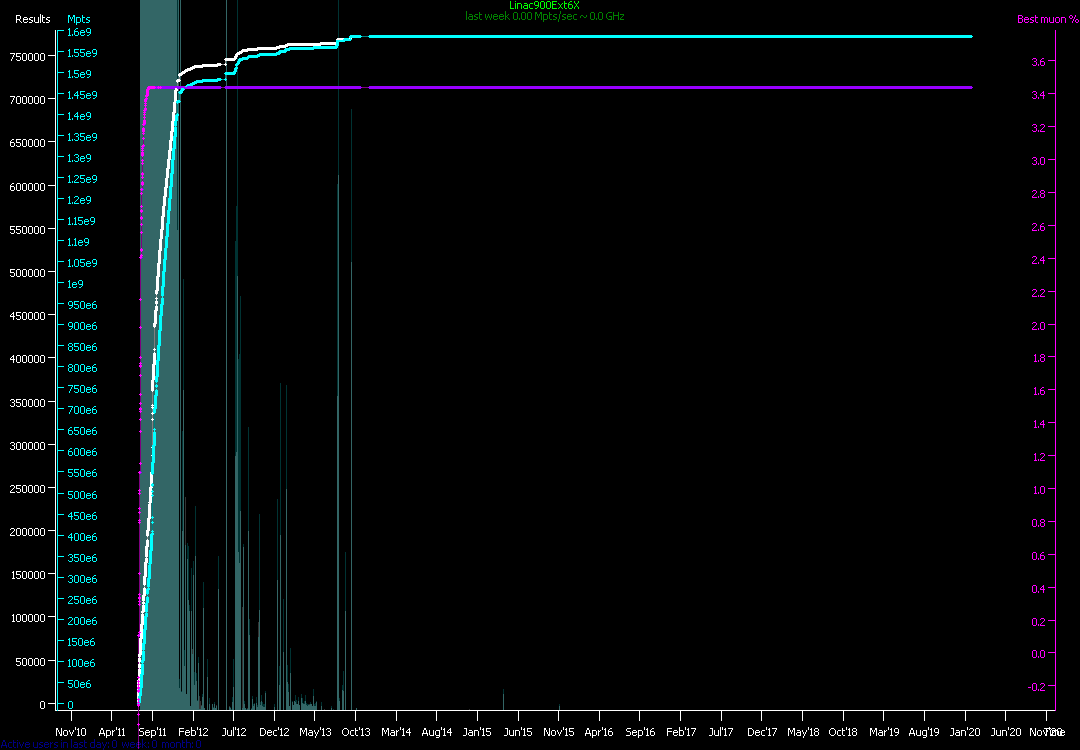Click the -0.2 muon percent axis value
This screenshot has height=750, width=1080.
[1036, 687]
